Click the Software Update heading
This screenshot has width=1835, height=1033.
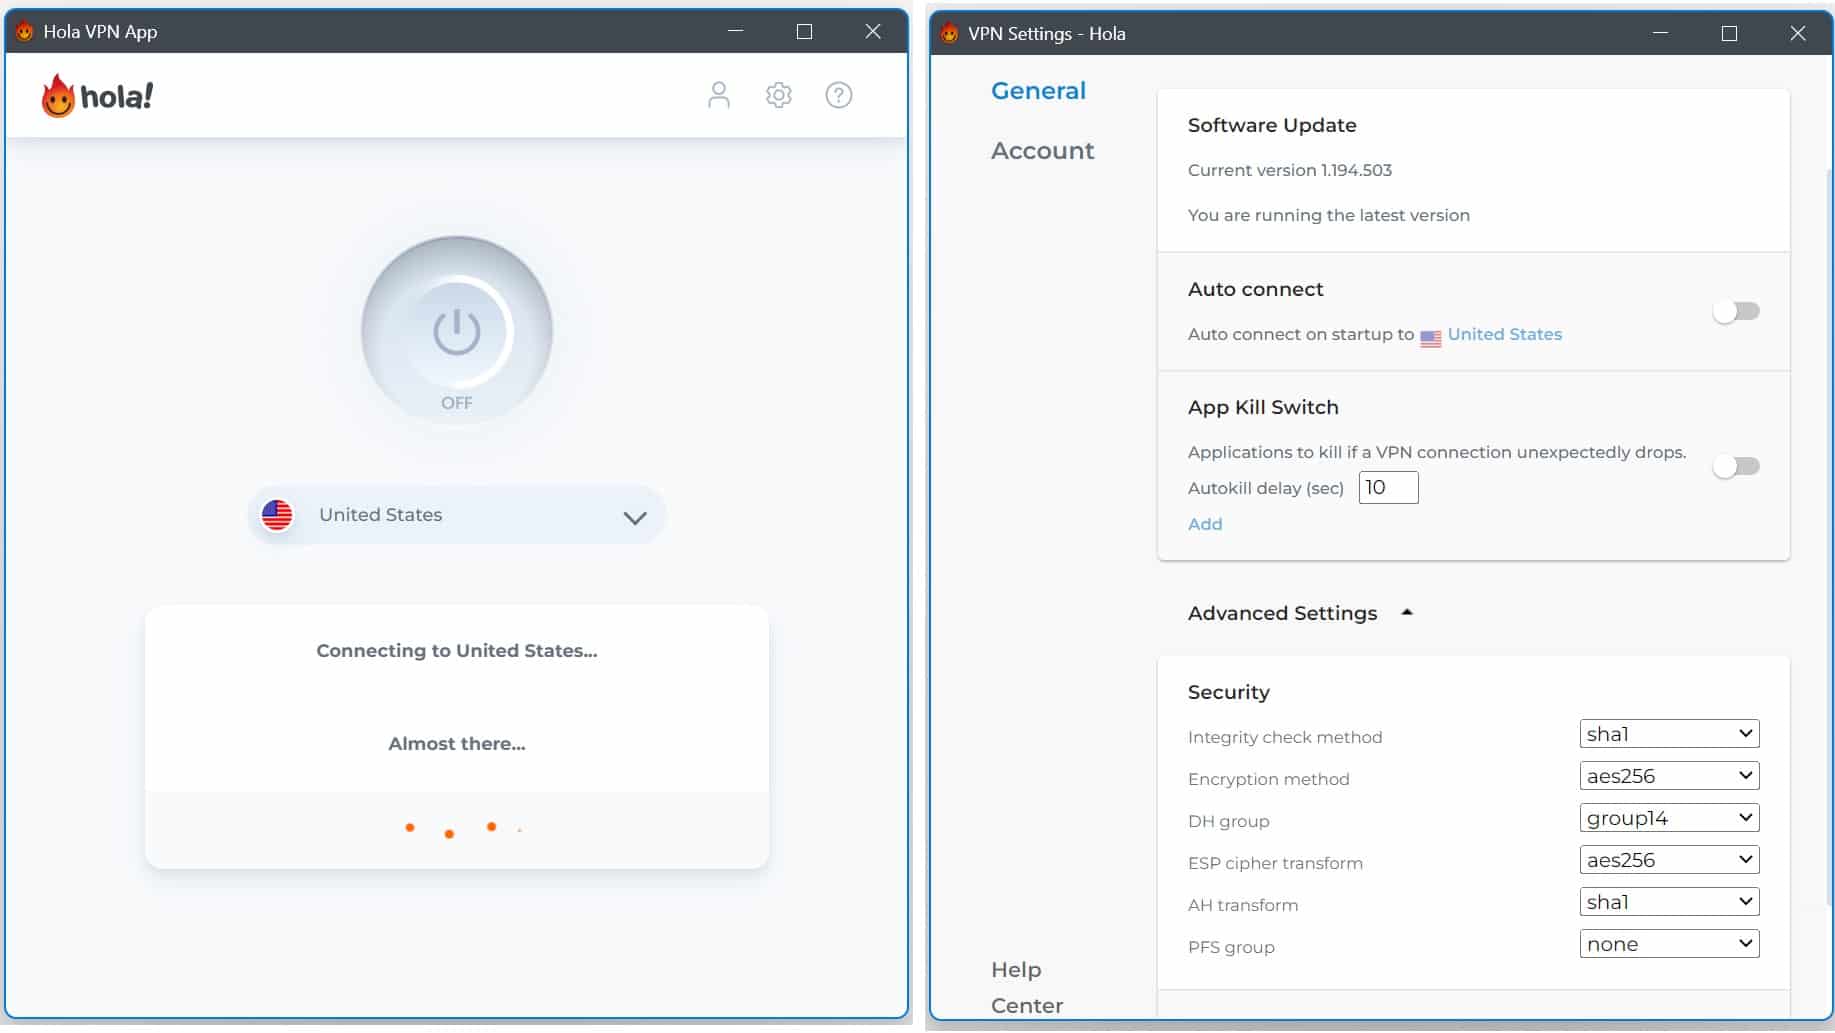(1272, 125)
